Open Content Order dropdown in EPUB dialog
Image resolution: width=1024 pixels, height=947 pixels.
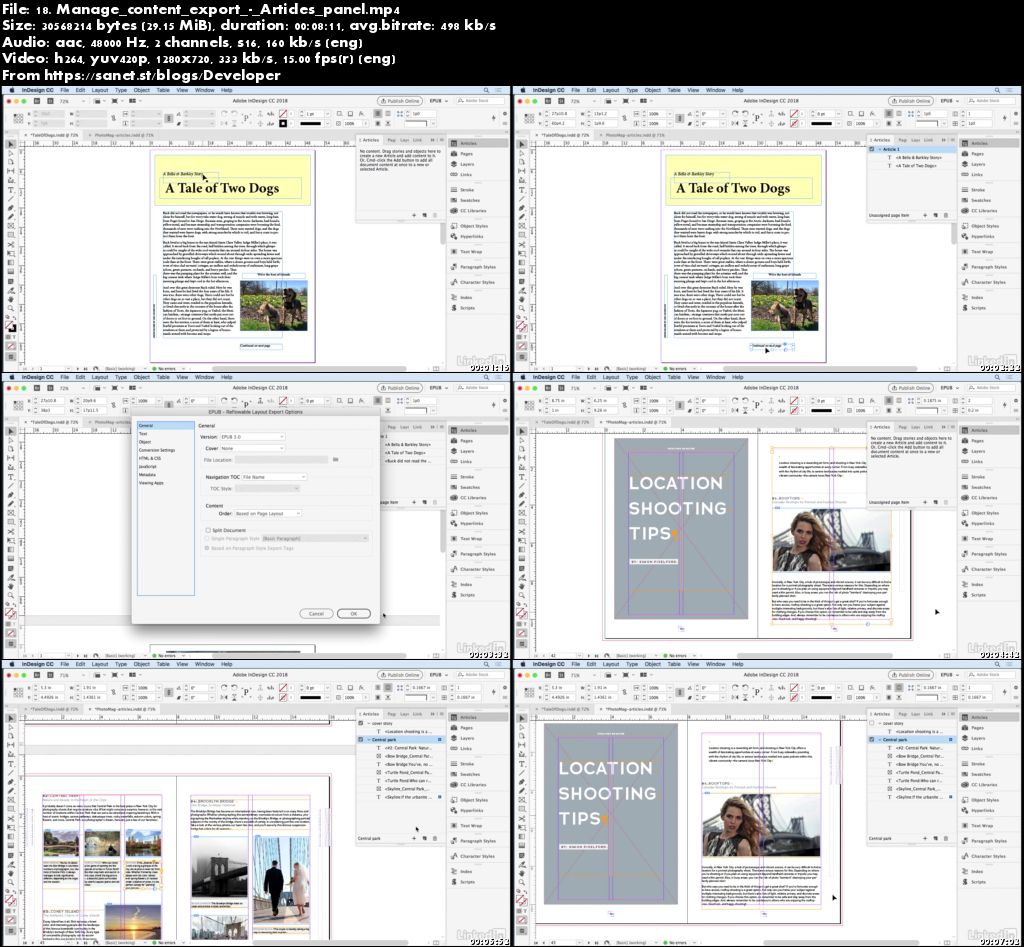pos(268,513)
